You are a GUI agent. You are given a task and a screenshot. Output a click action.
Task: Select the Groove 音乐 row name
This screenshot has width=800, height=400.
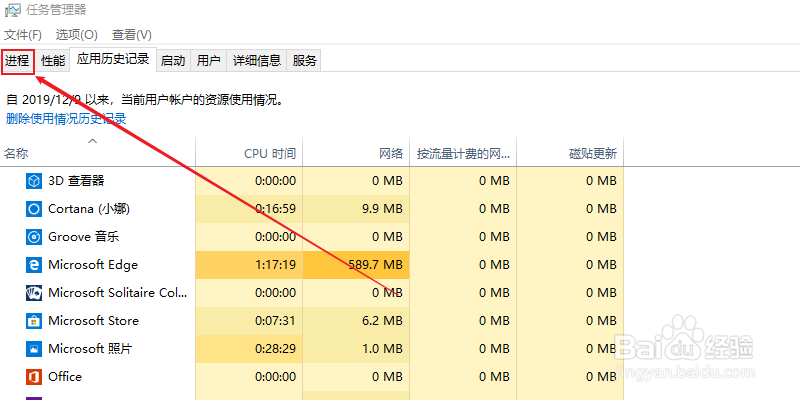click(84, 237)
